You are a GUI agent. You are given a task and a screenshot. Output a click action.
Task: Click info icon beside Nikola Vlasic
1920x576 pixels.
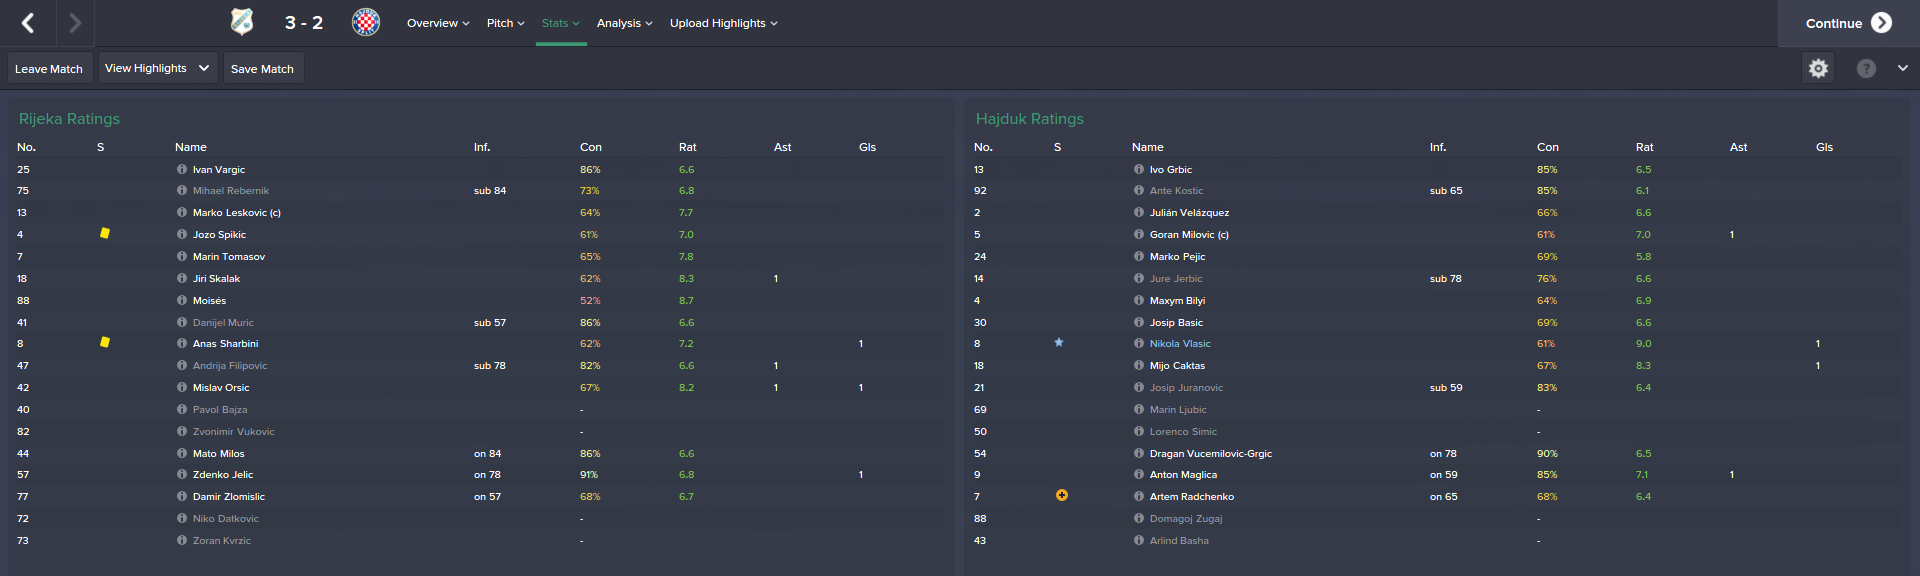(1139, 343)
